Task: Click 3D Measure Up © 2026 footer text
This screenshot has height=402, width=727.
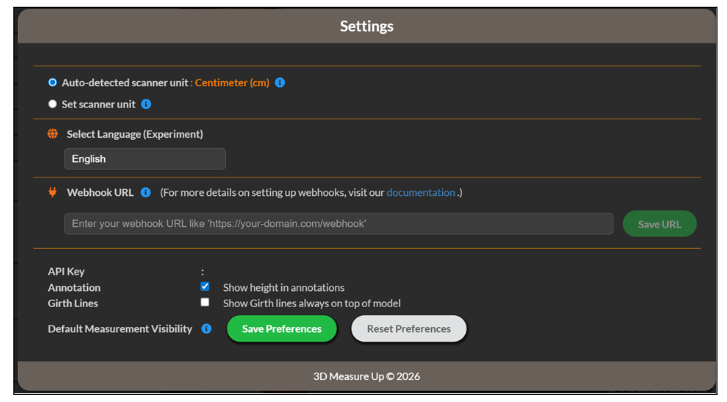Action: click(x=366, y=376)
